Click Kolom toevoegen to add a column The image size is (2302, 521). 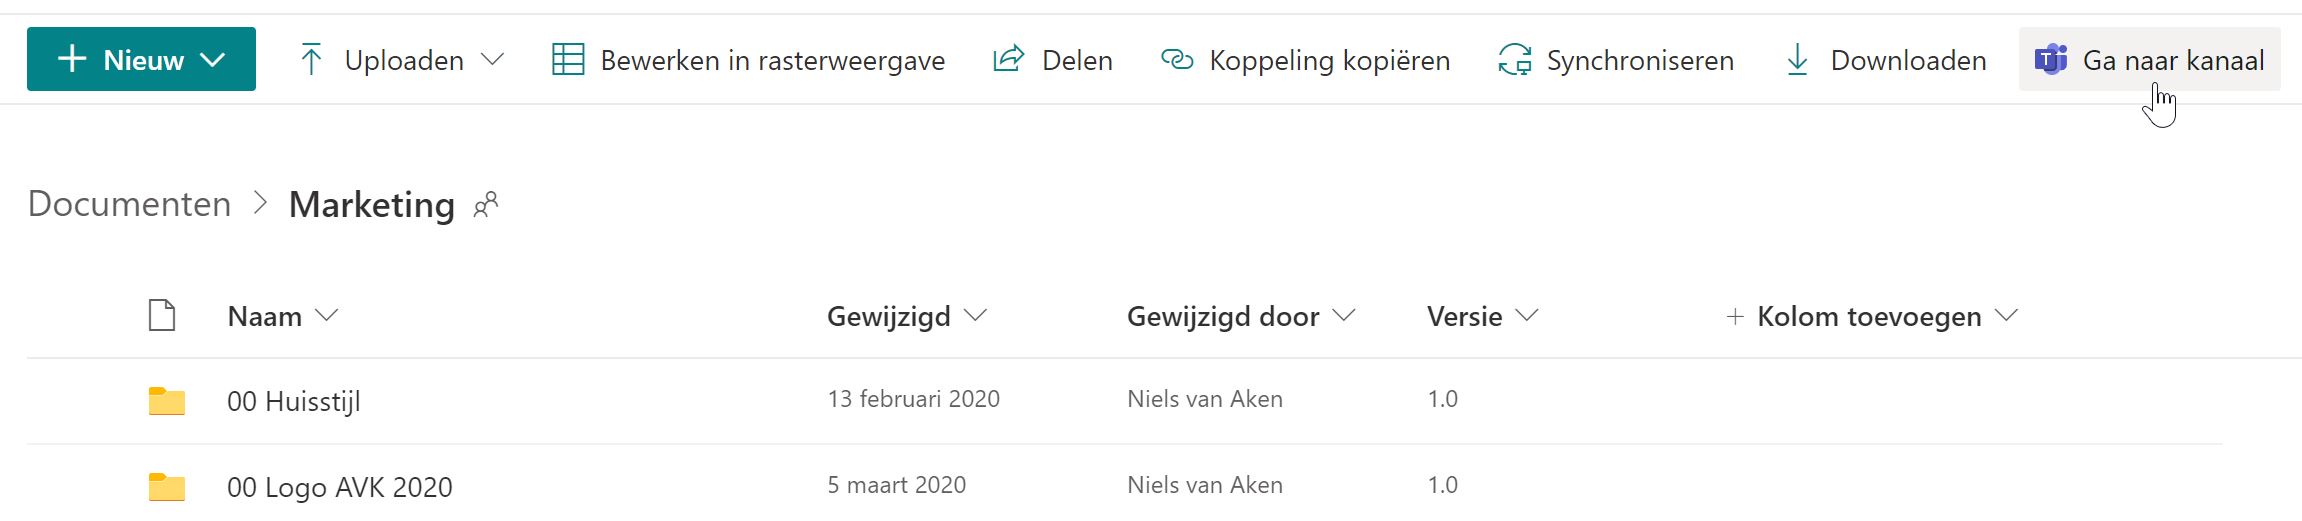coord(1871,316)
